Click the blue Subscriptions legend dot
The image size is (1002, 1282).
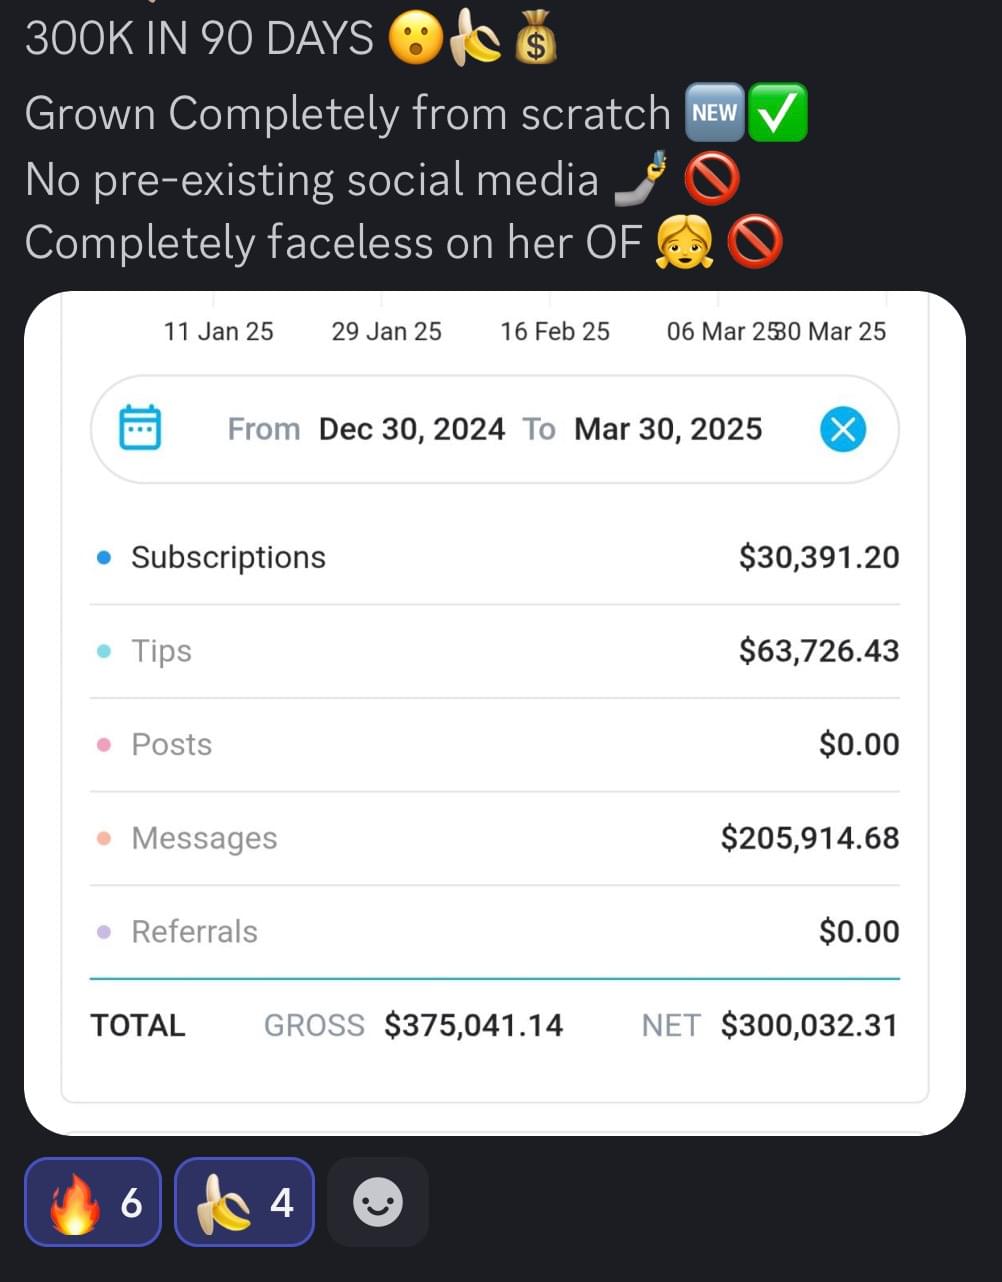click(104, 558)
